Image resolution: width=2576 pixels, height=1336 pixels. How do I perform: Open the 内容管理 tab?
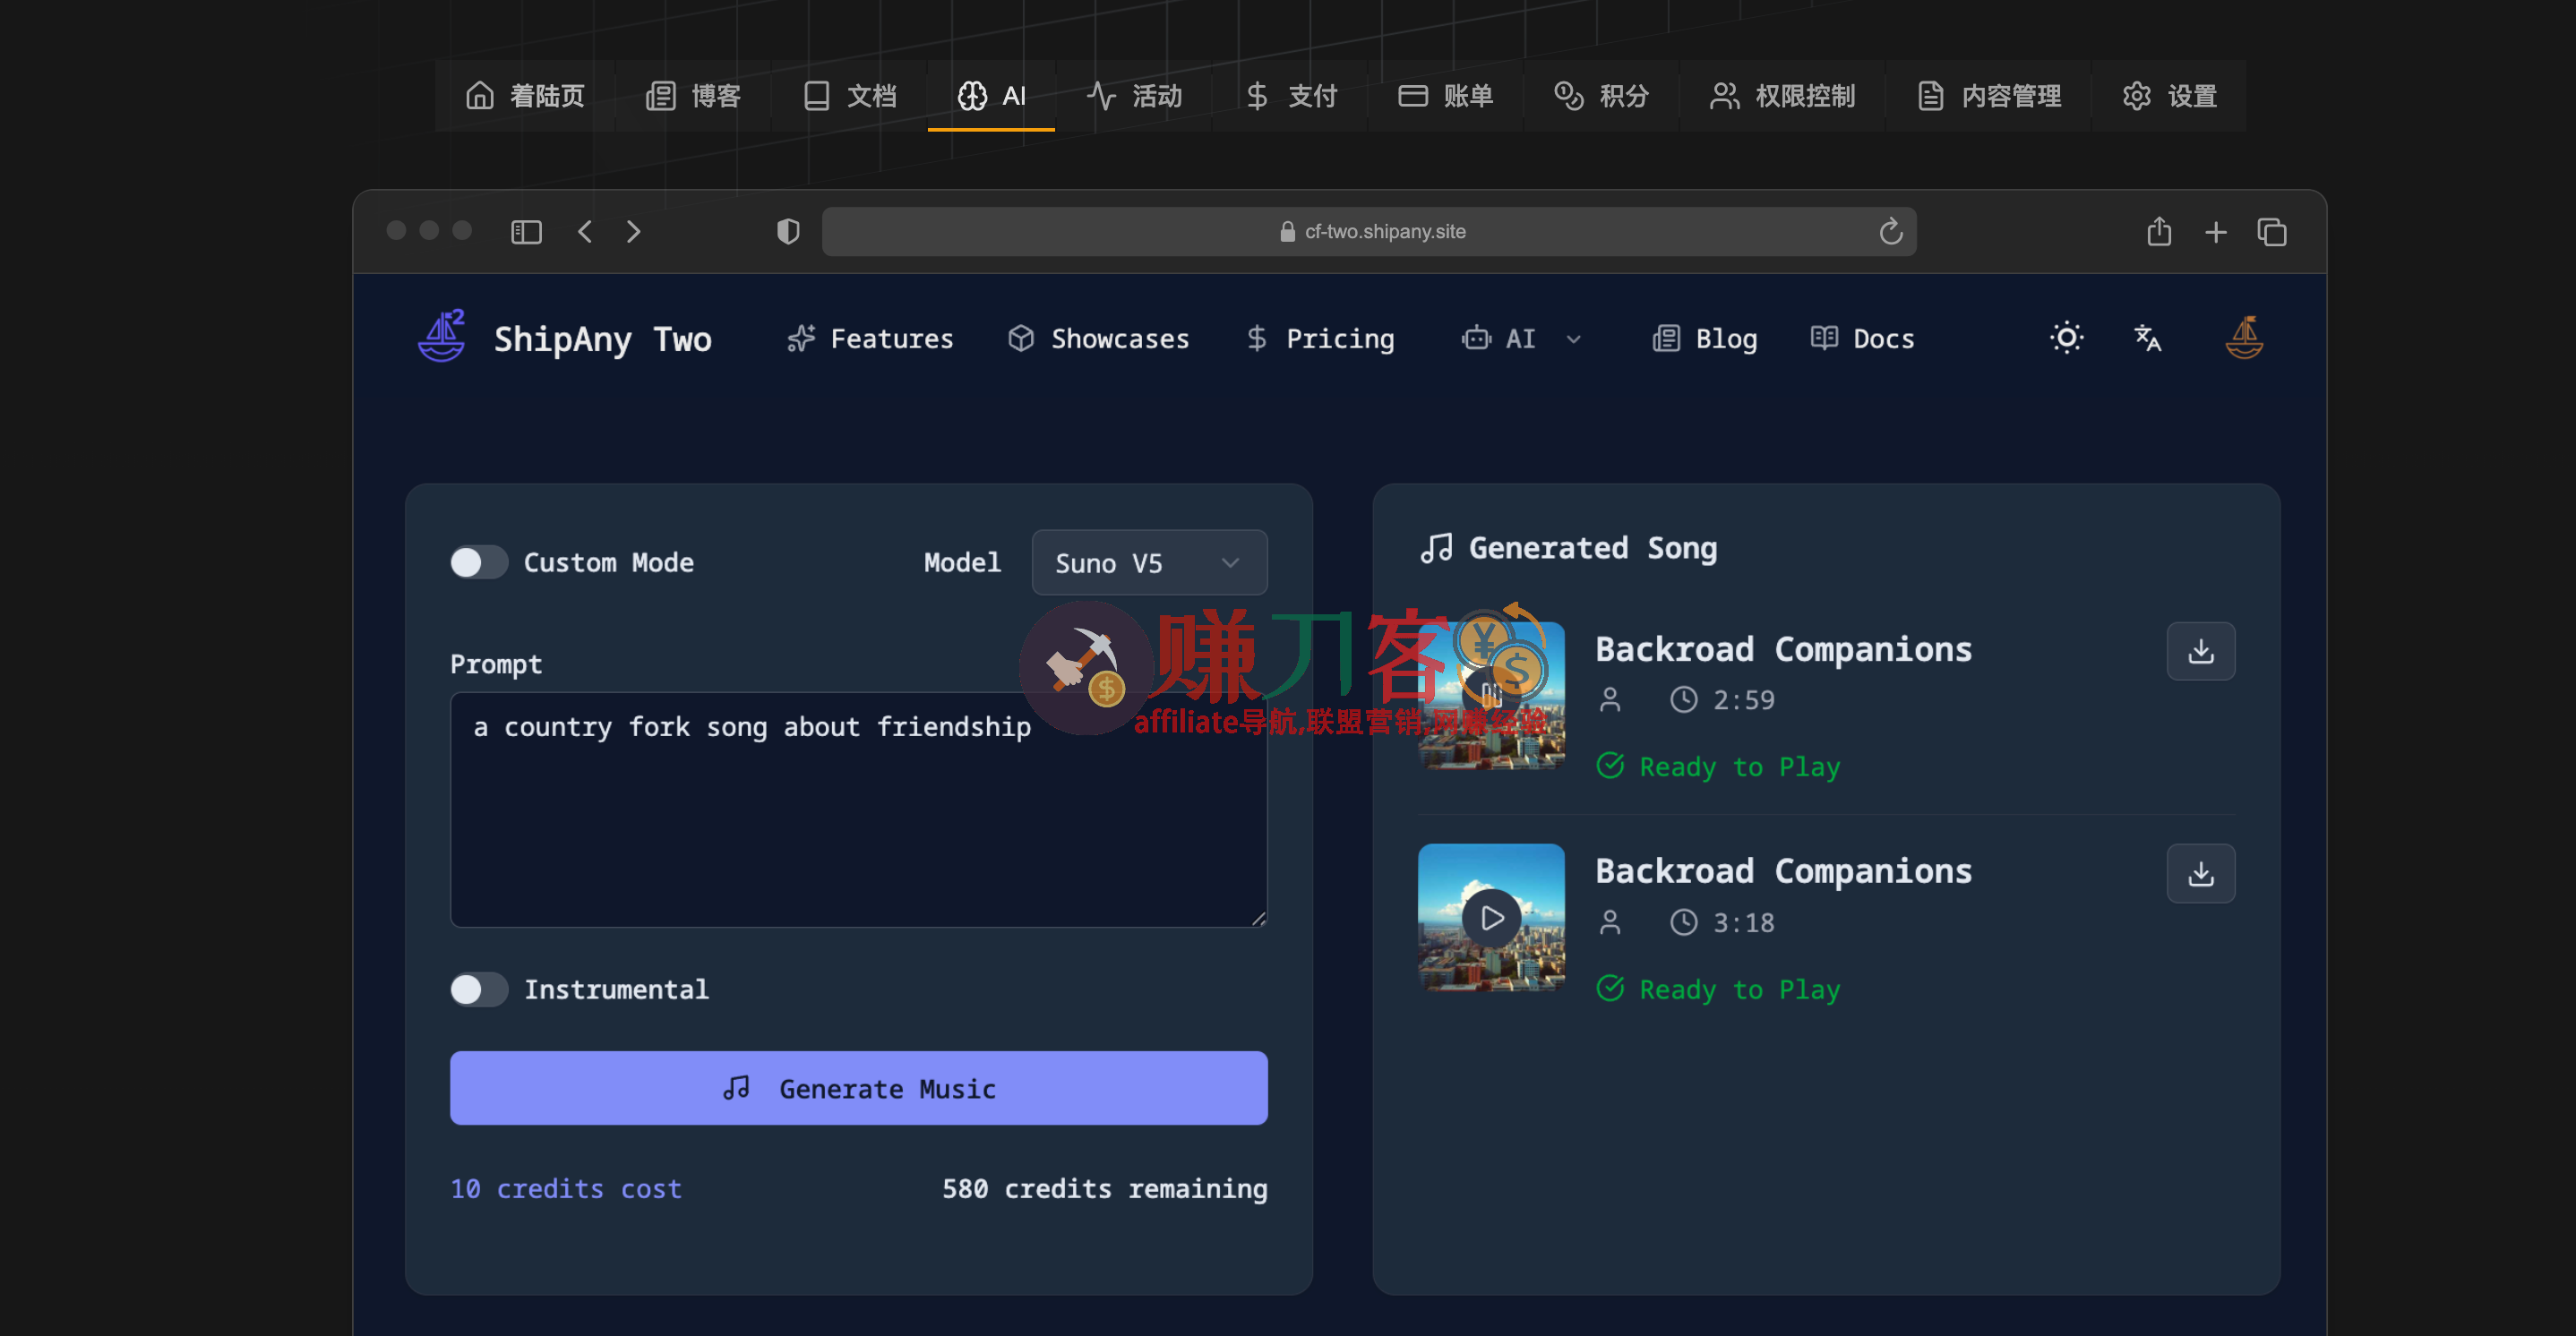pyautogui.click(x=1989, y=96)
